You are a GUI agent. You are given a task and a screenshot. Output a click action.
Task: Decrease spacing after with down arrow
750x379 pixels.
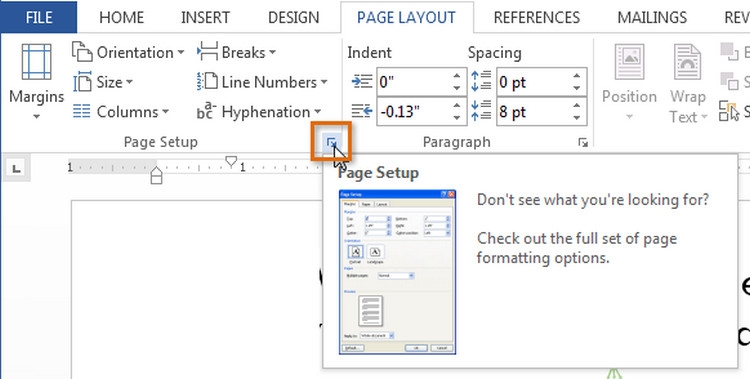[577, 118]
